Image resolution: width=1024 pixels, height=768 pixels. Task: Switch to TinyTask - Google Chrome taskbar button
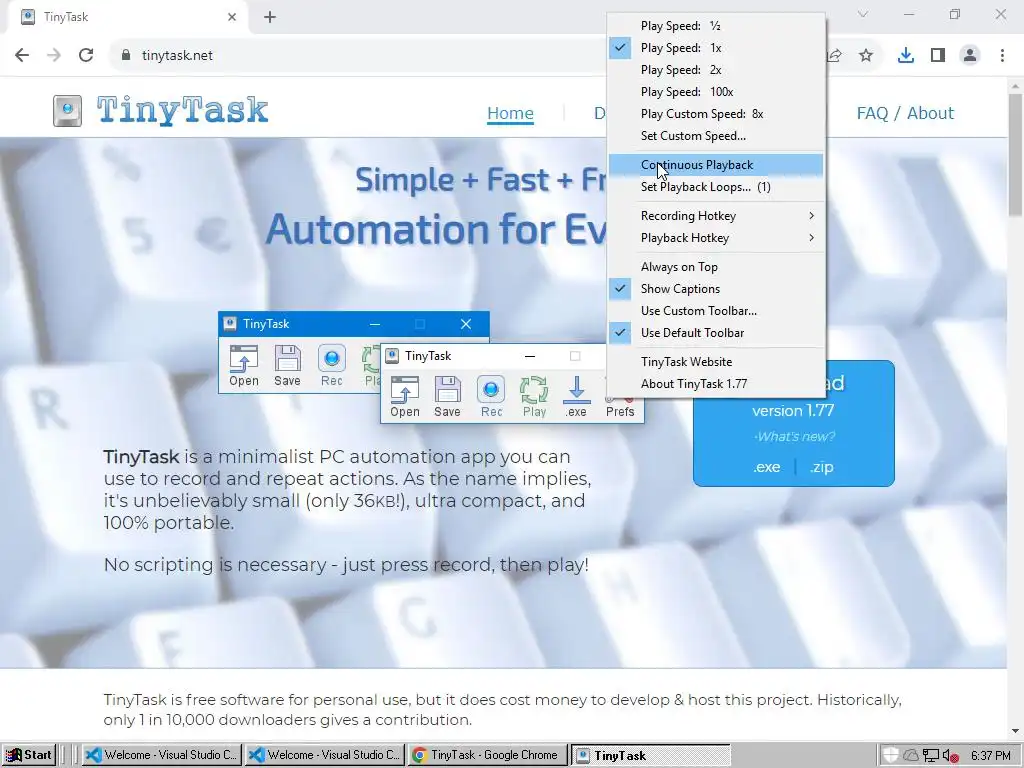coord(487,756)
